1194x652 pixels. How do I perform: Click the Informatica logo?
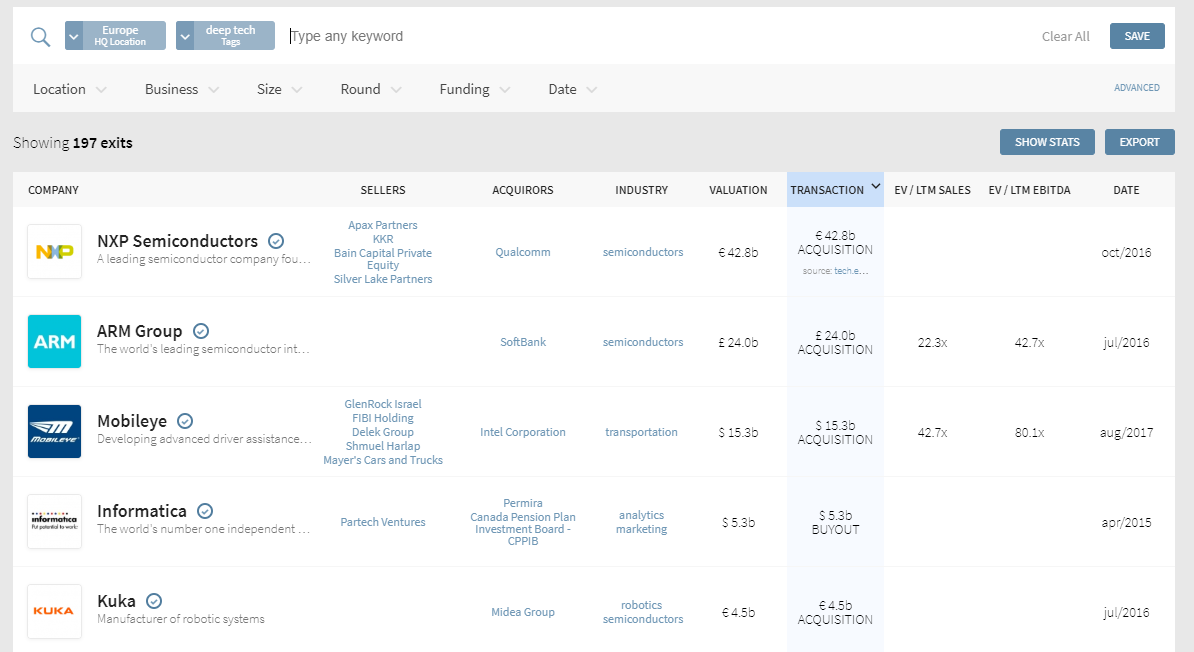coord(54,522)
